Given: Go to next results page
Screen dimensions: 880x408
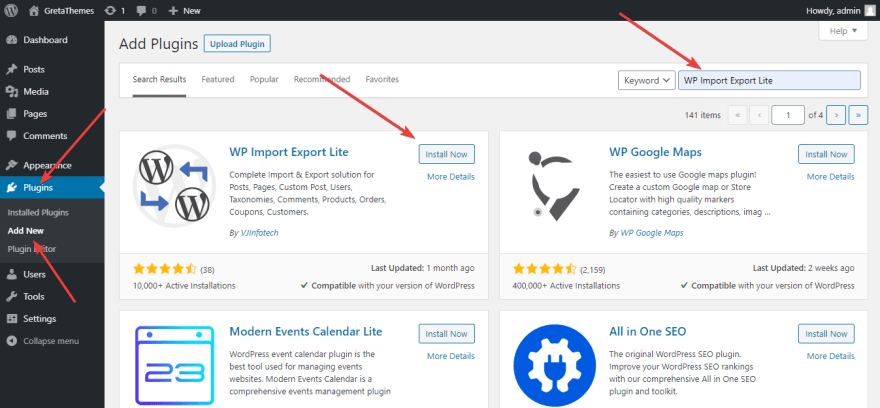Looking at the screenshot, I should pos(836,115).
